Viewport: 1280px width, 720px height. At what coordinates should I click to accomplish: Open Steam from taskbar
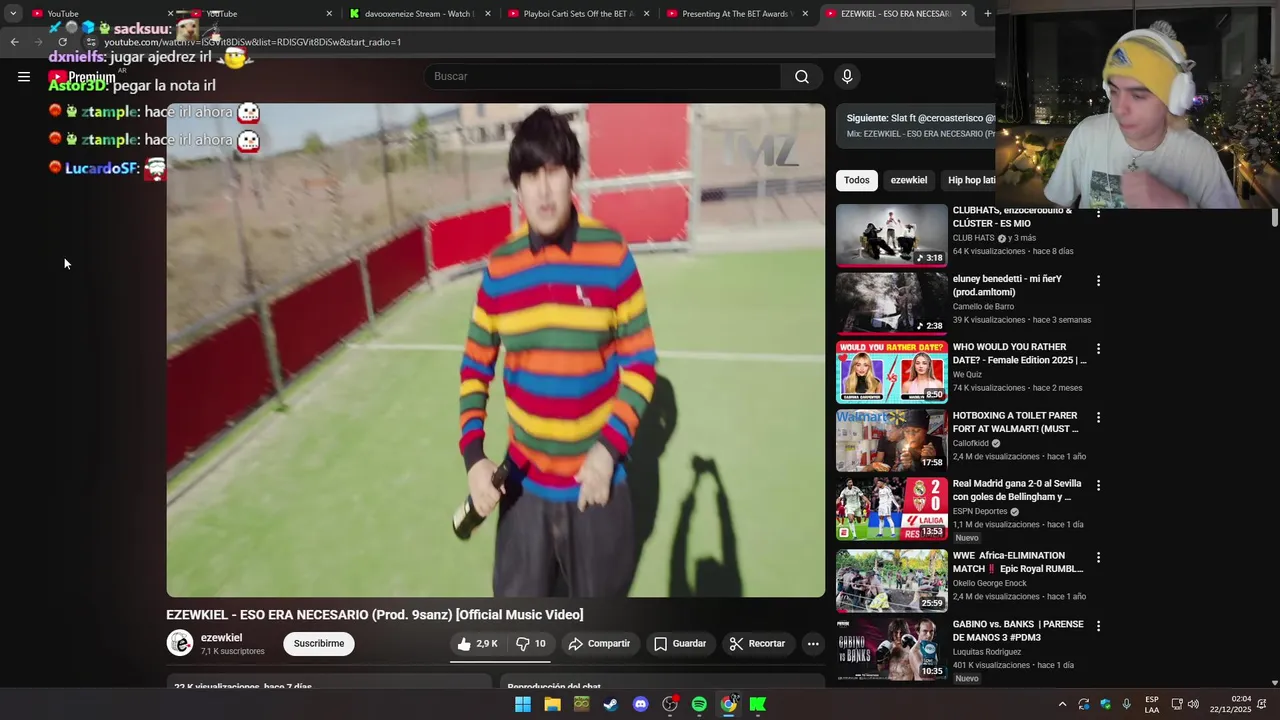pyautogui.click(x=611, y=704)
